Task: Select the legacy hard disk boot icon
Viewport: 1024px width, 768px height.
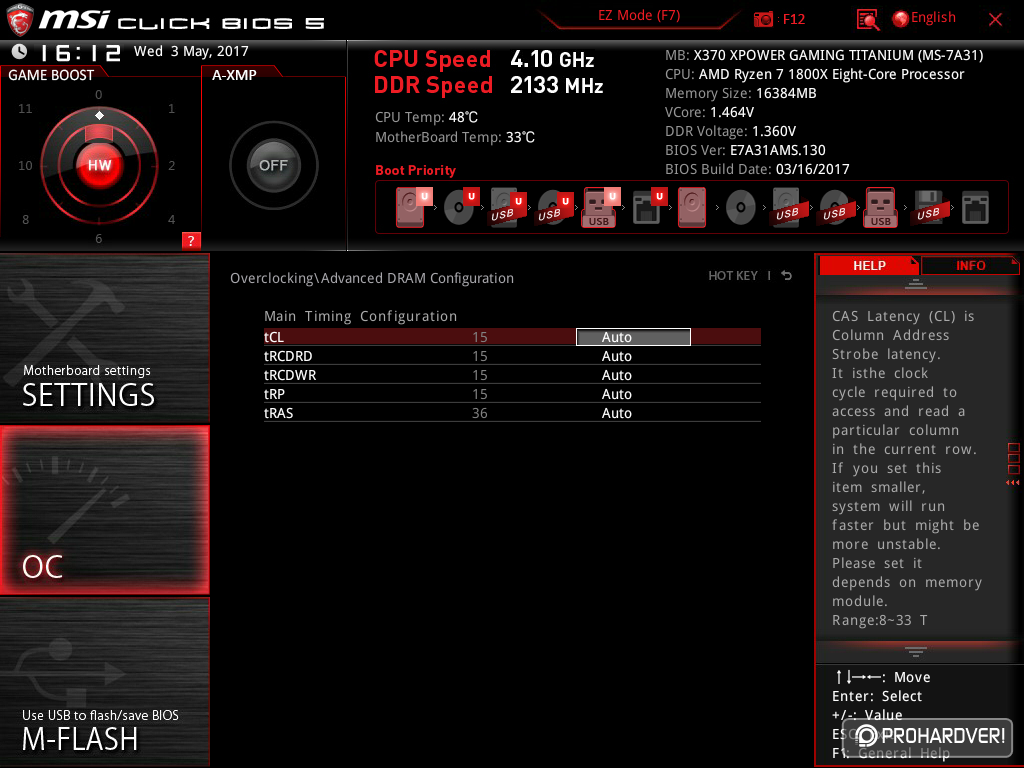Action: coord(692,207)
